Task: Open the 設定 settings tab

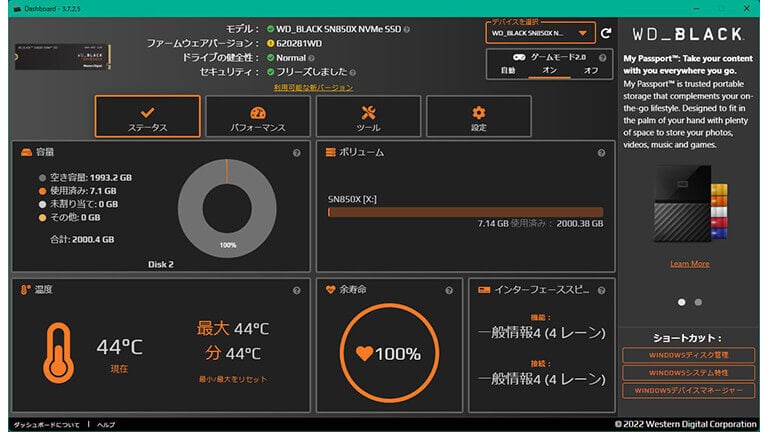Action: click(x=478, y=116)
